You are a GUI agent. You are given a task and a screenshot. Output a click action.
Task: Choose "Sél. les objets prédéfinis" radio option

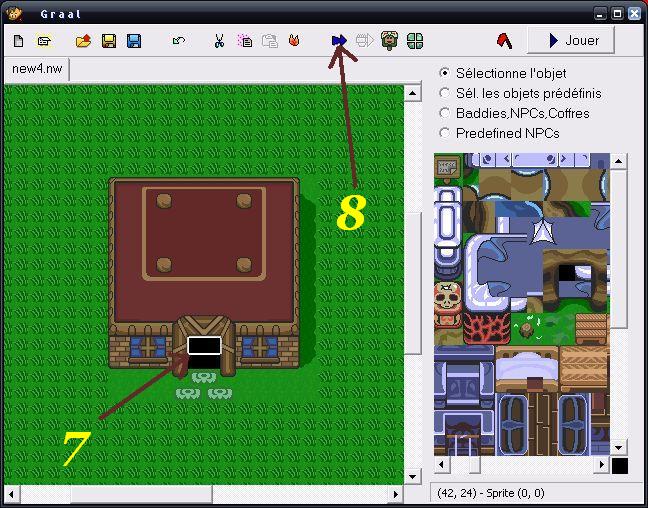(445, 93)
